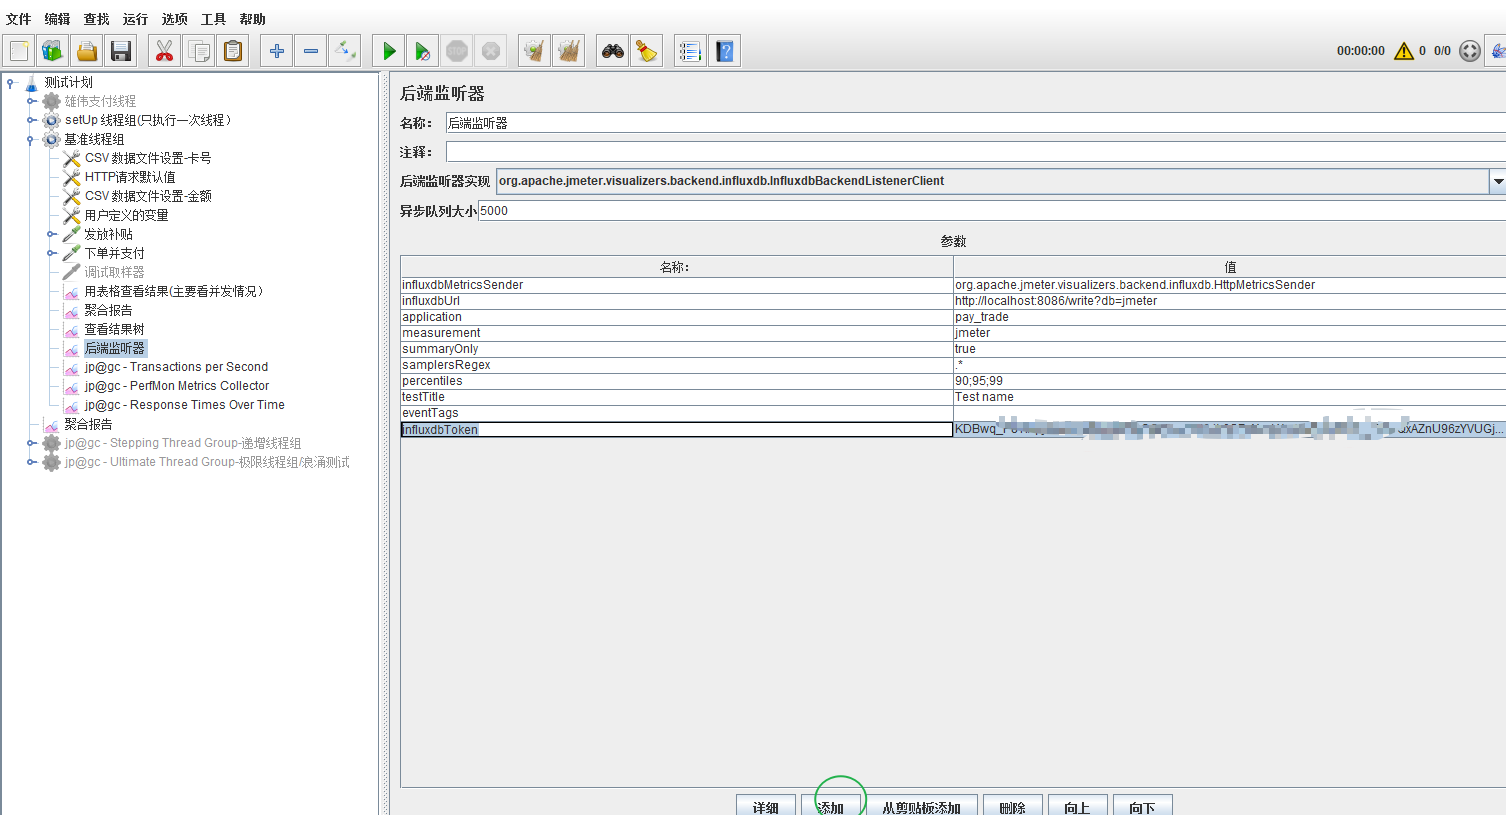Add a new element with the plus icon
The width and height of the screenshot is (1506, 815).
(x=276, y=50)
